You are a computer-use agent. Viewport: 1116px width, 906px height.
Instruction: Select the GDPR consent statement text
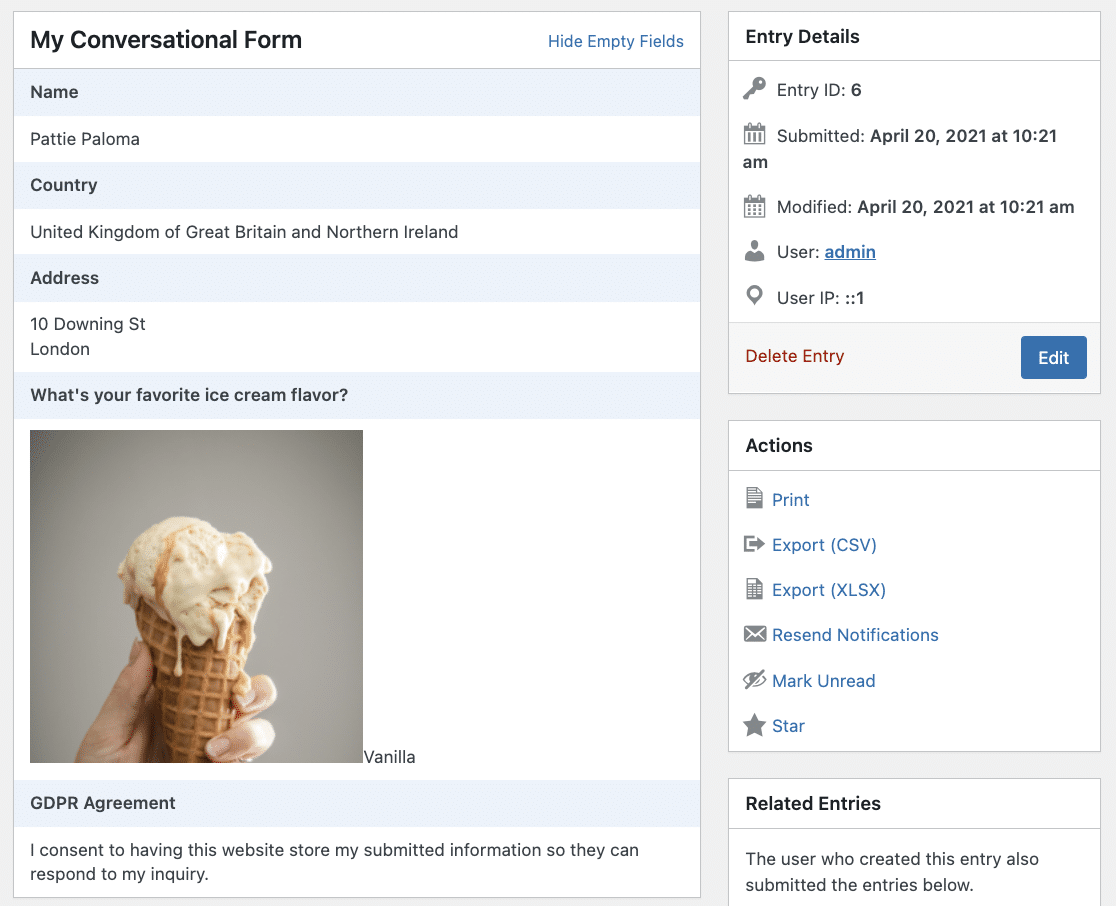pyautogui.click(x=335, y=862)
